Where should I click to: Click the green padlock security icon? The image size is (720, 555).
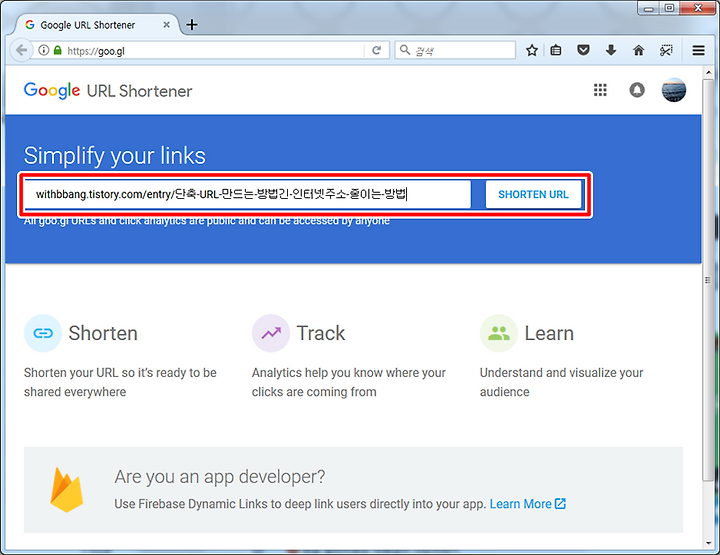[57, 50]
